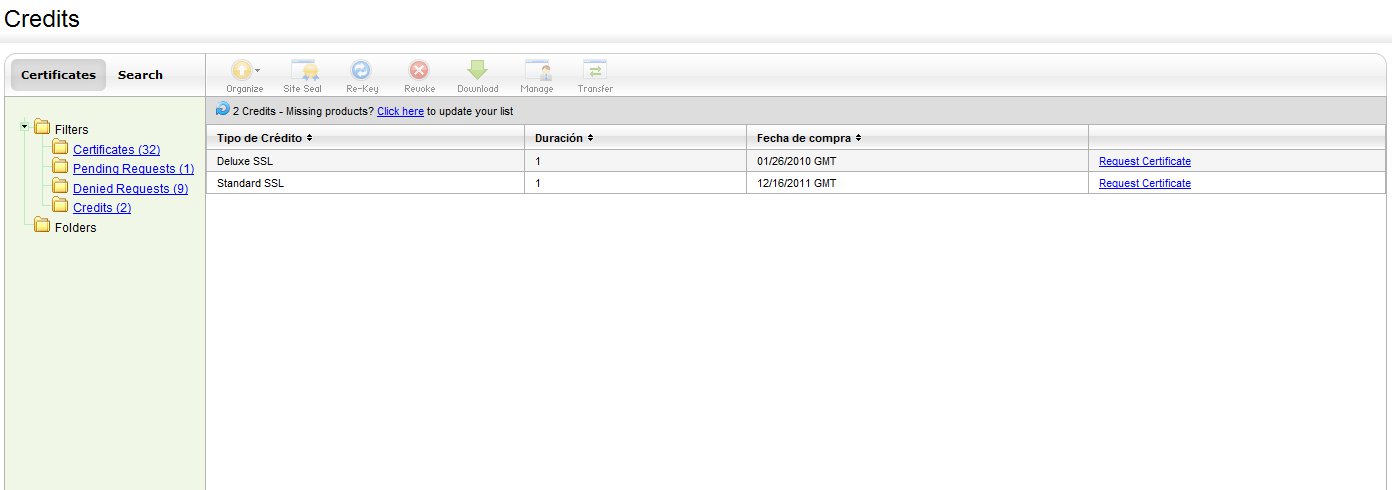
Task: Click the Manage toolbar icon
Action: point(537,71)
